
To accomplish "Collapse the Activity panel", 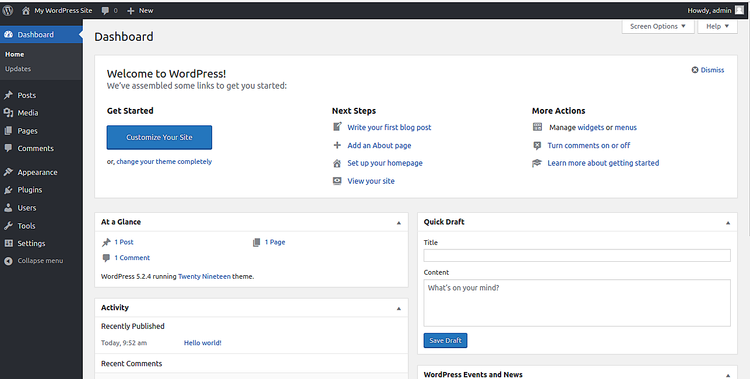I will 398,309.
